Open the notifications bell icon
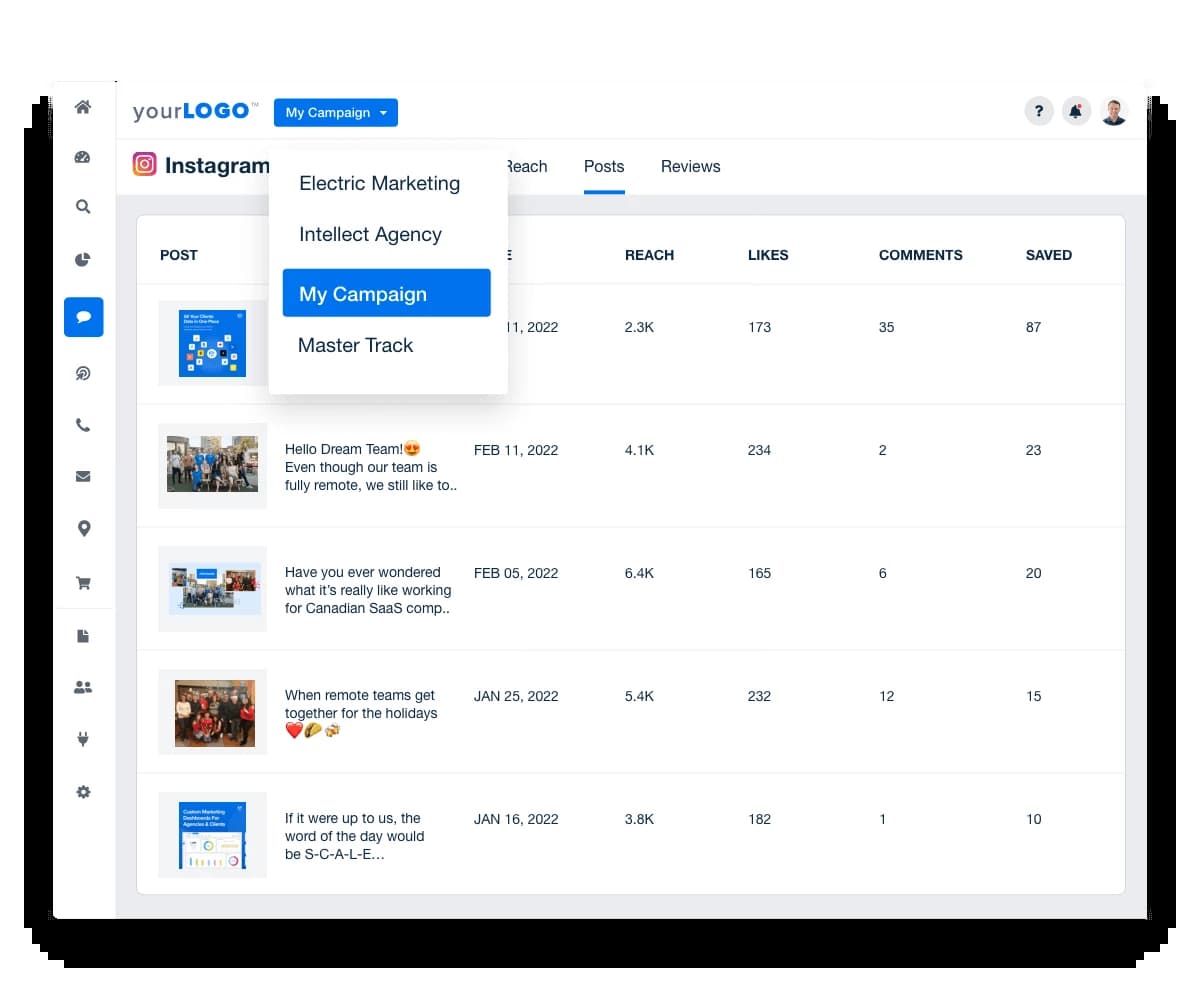Image resolution: width=1200 pixels, height=1000 pixels. click(x=1076, y=111)
